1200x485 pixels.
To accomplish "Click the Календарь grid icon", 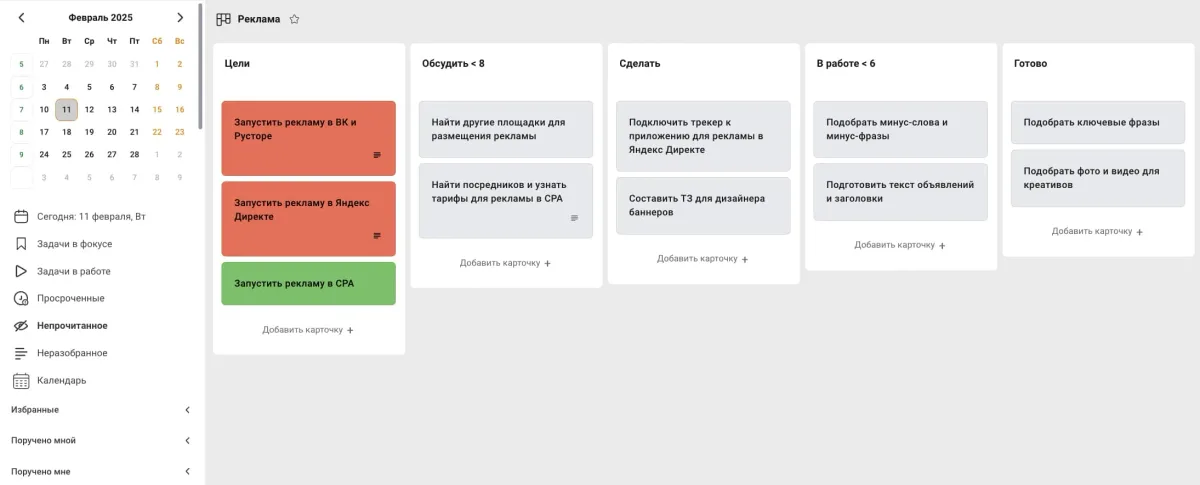I will point(20,380).
